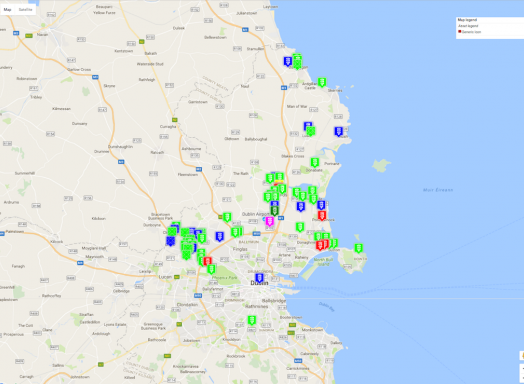Click the magenta marker near Dublin Airport

(x=270, y=221)
